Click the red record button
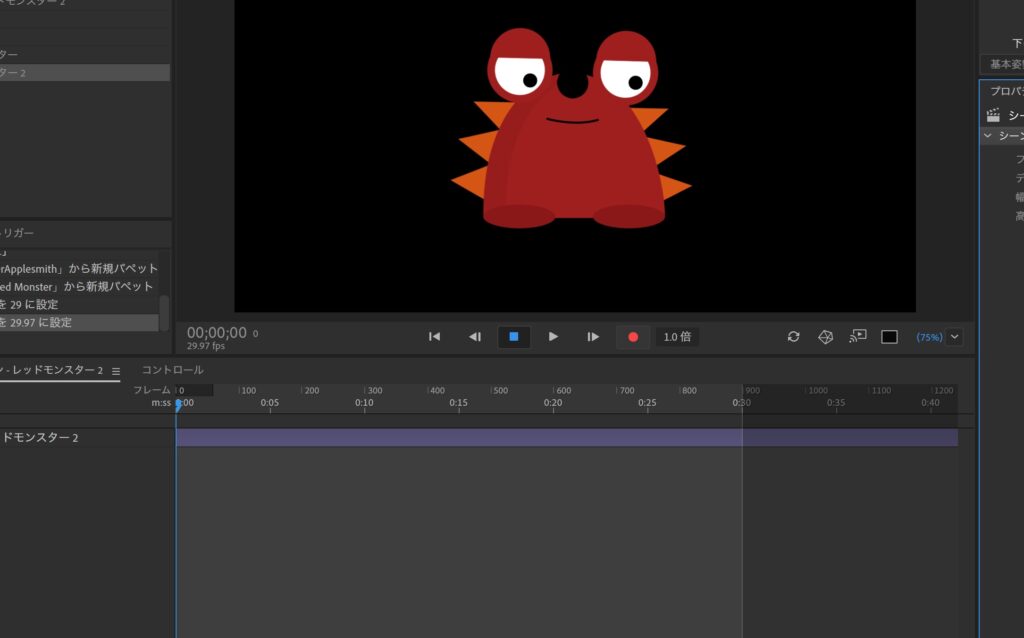The height and width of the screenshot is (638, 1024). tap(632, 337)
